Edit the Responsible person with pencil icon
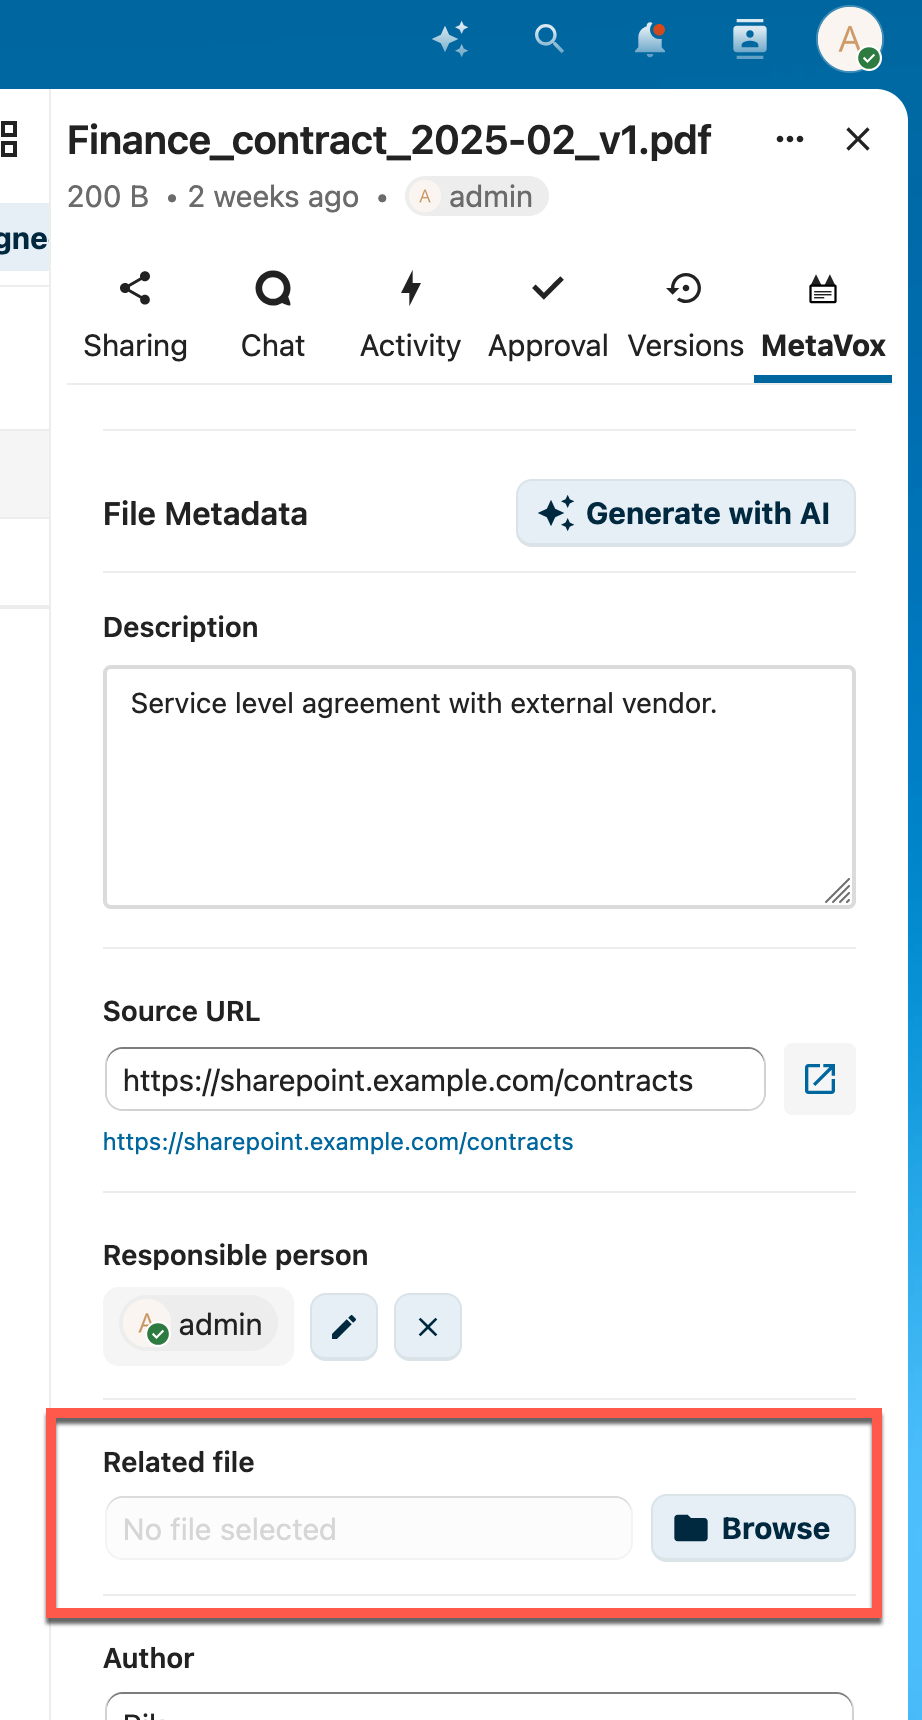Image resolution: width=922 pixels, height=1720 pixels. 344,1327
